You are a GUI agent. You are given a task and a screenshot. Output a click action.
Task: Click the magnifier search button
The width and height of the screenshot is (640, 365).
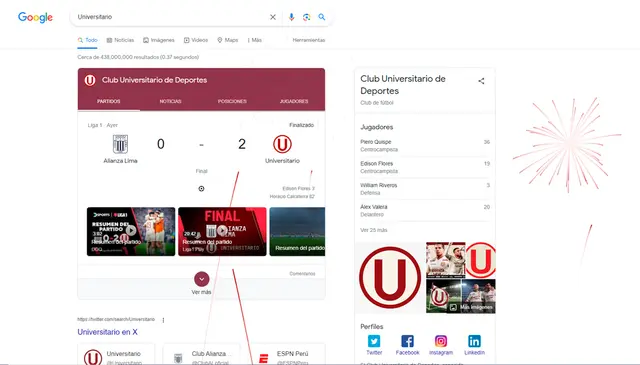pyautogui.click(x=322, y=17)
